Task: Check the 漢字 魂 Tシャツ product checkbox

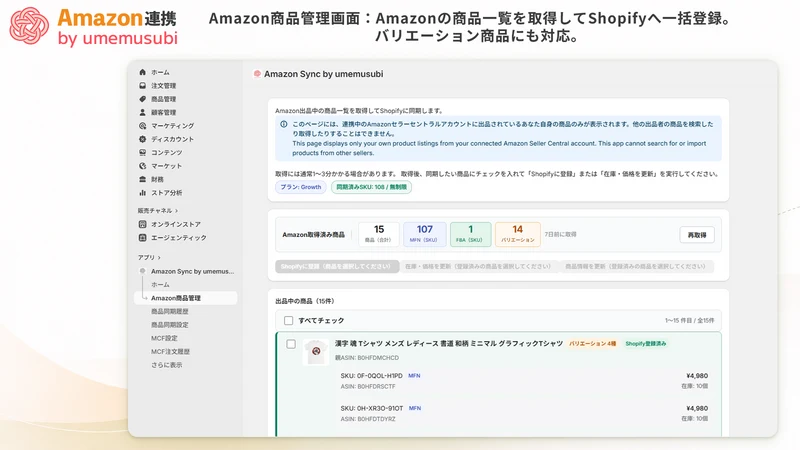Action: pyautogui.click(x=291, y=344)
